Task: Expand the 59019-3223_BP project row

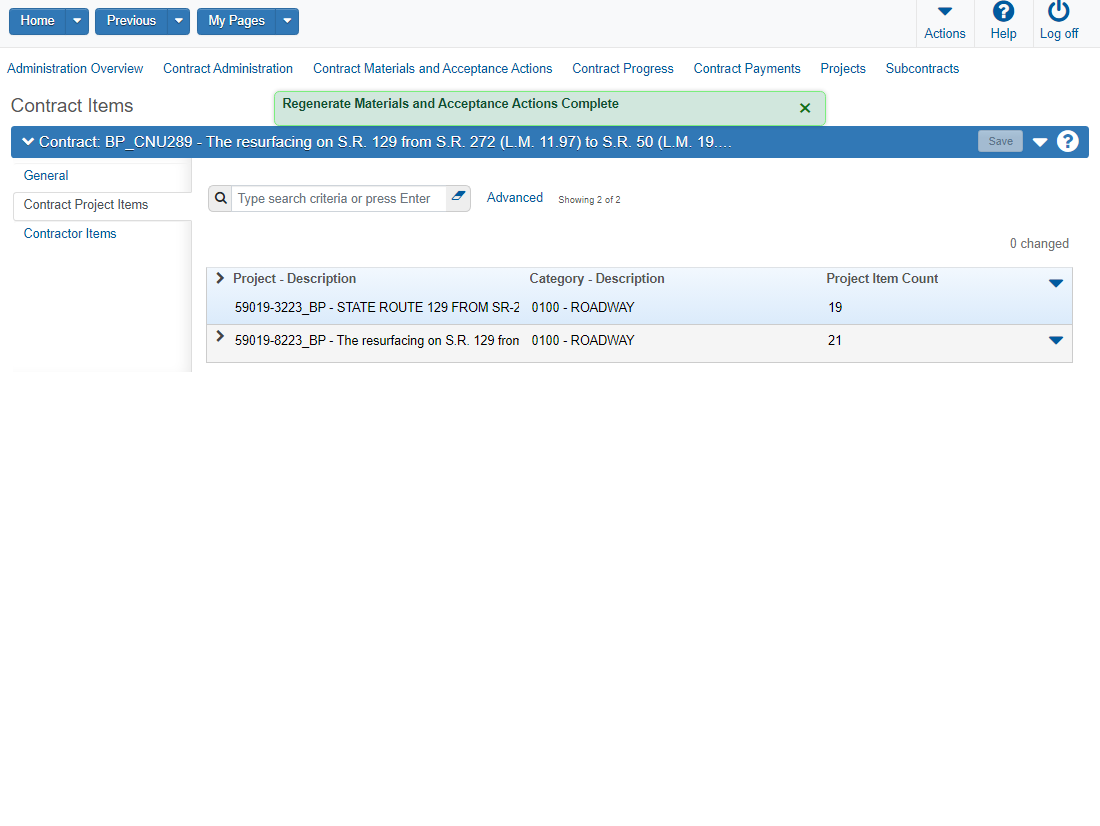Action: point(220,279)
